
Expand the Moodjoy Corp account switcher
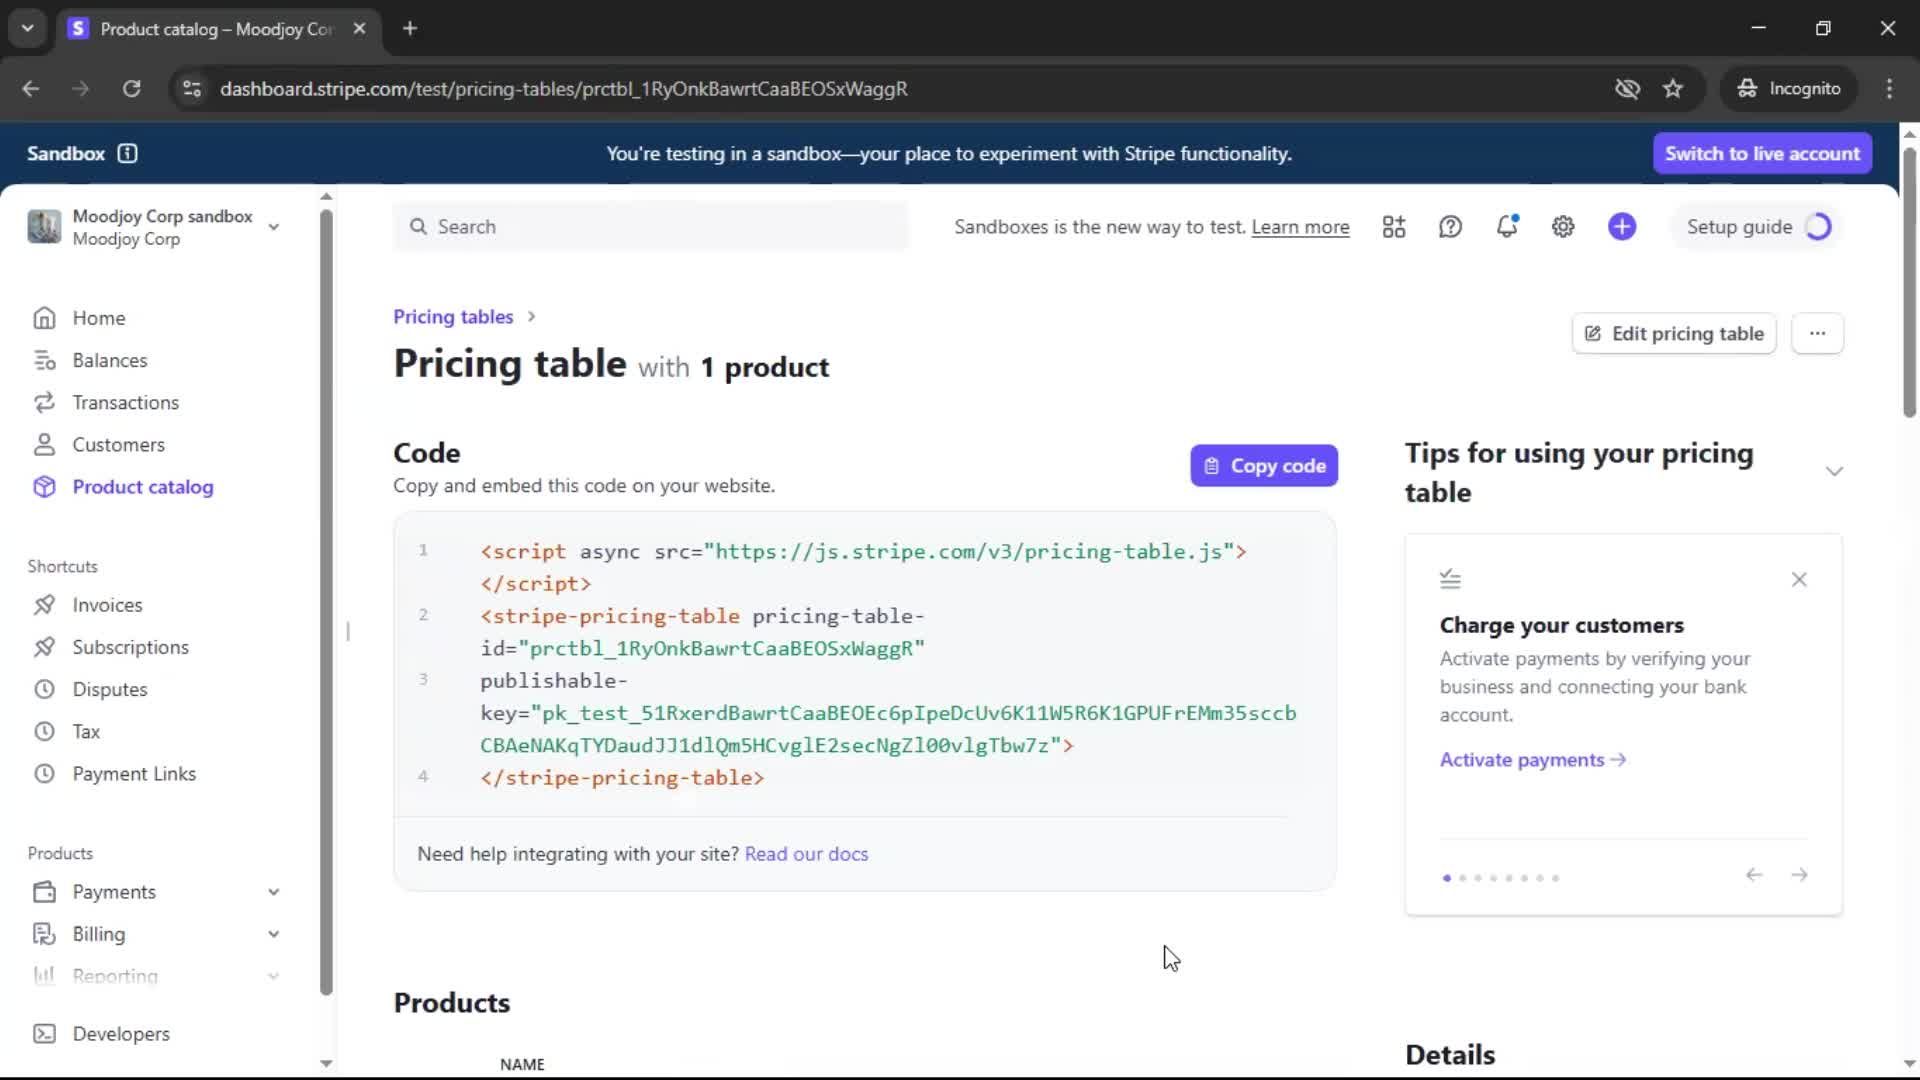coord(273,227)
